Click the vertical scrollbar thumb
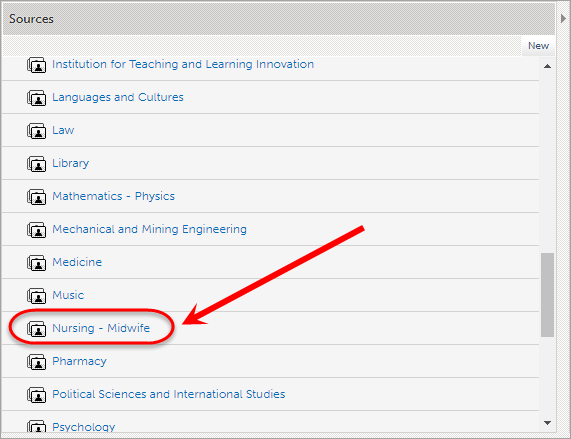Viewport: 571px width, 439px height. click(547, 295)
